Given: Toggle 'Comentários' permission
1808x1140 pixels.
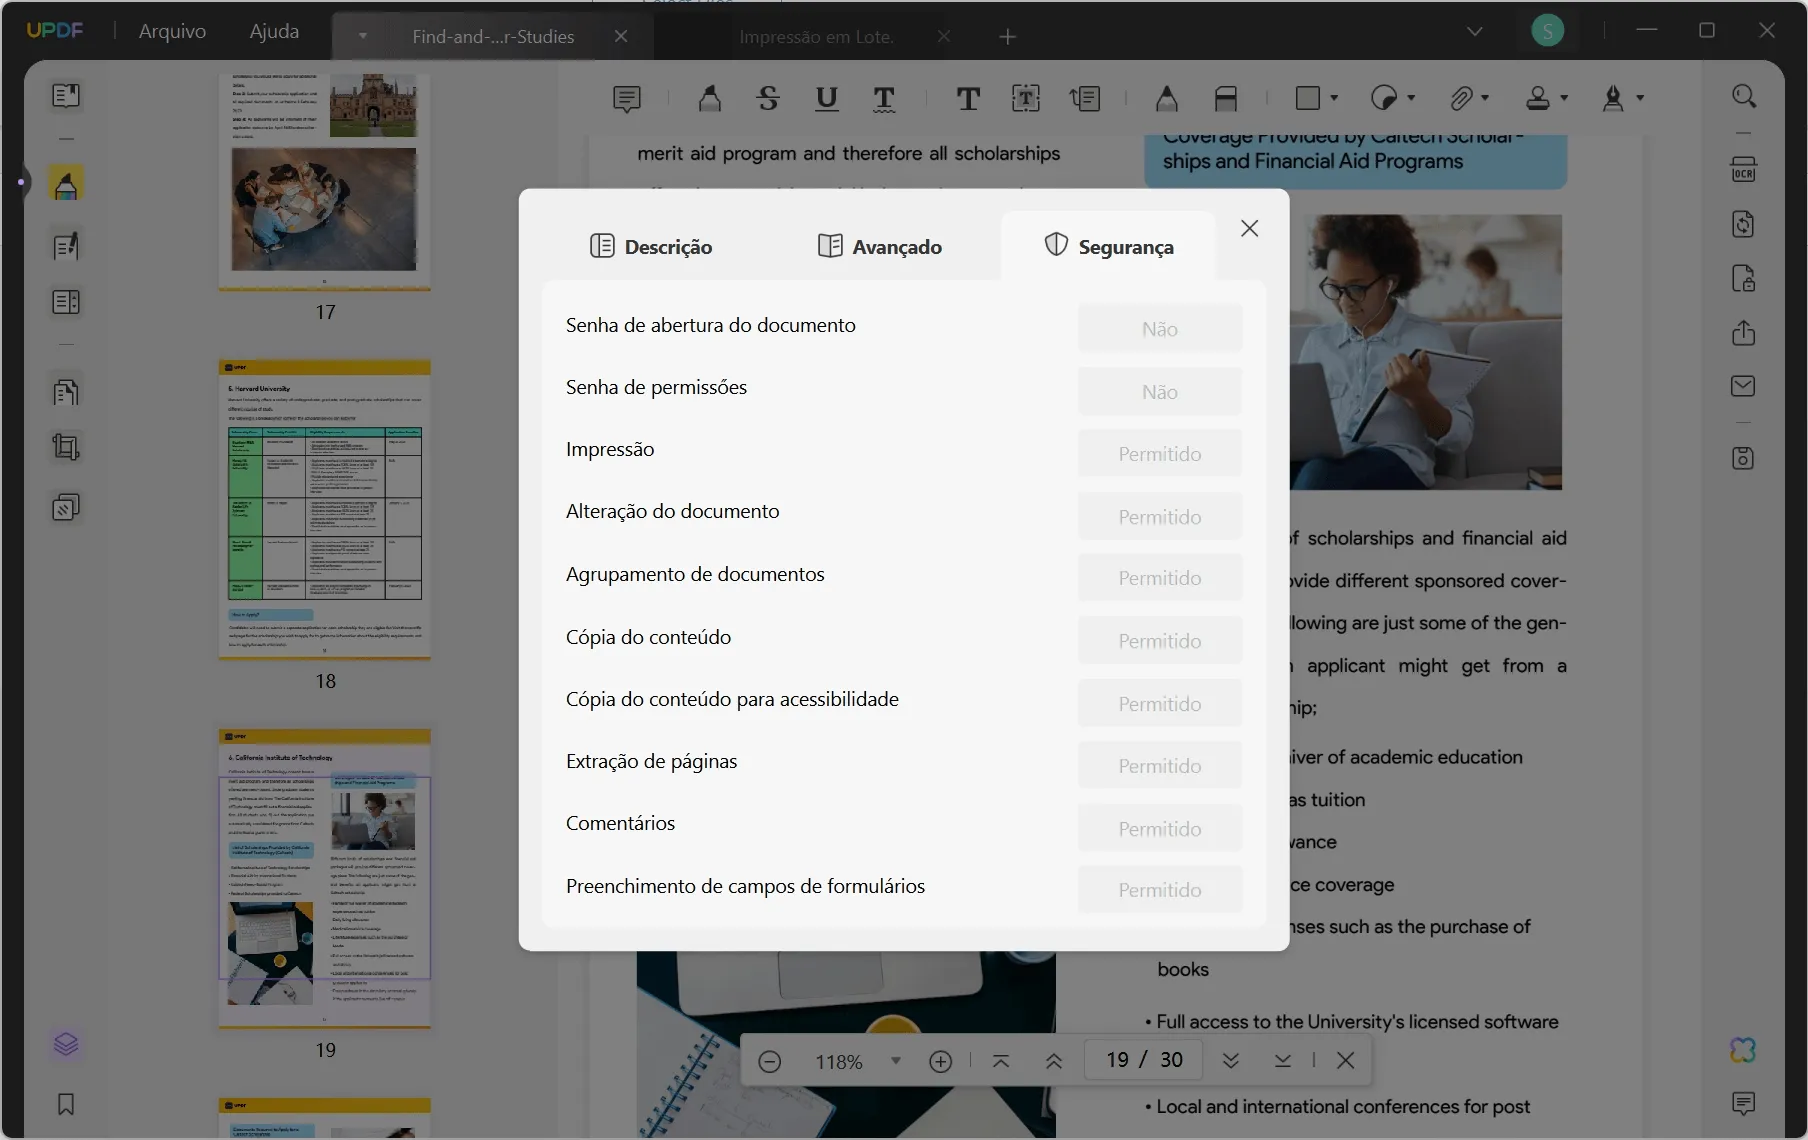Looking at the screenshot, I should [1159, 828].
